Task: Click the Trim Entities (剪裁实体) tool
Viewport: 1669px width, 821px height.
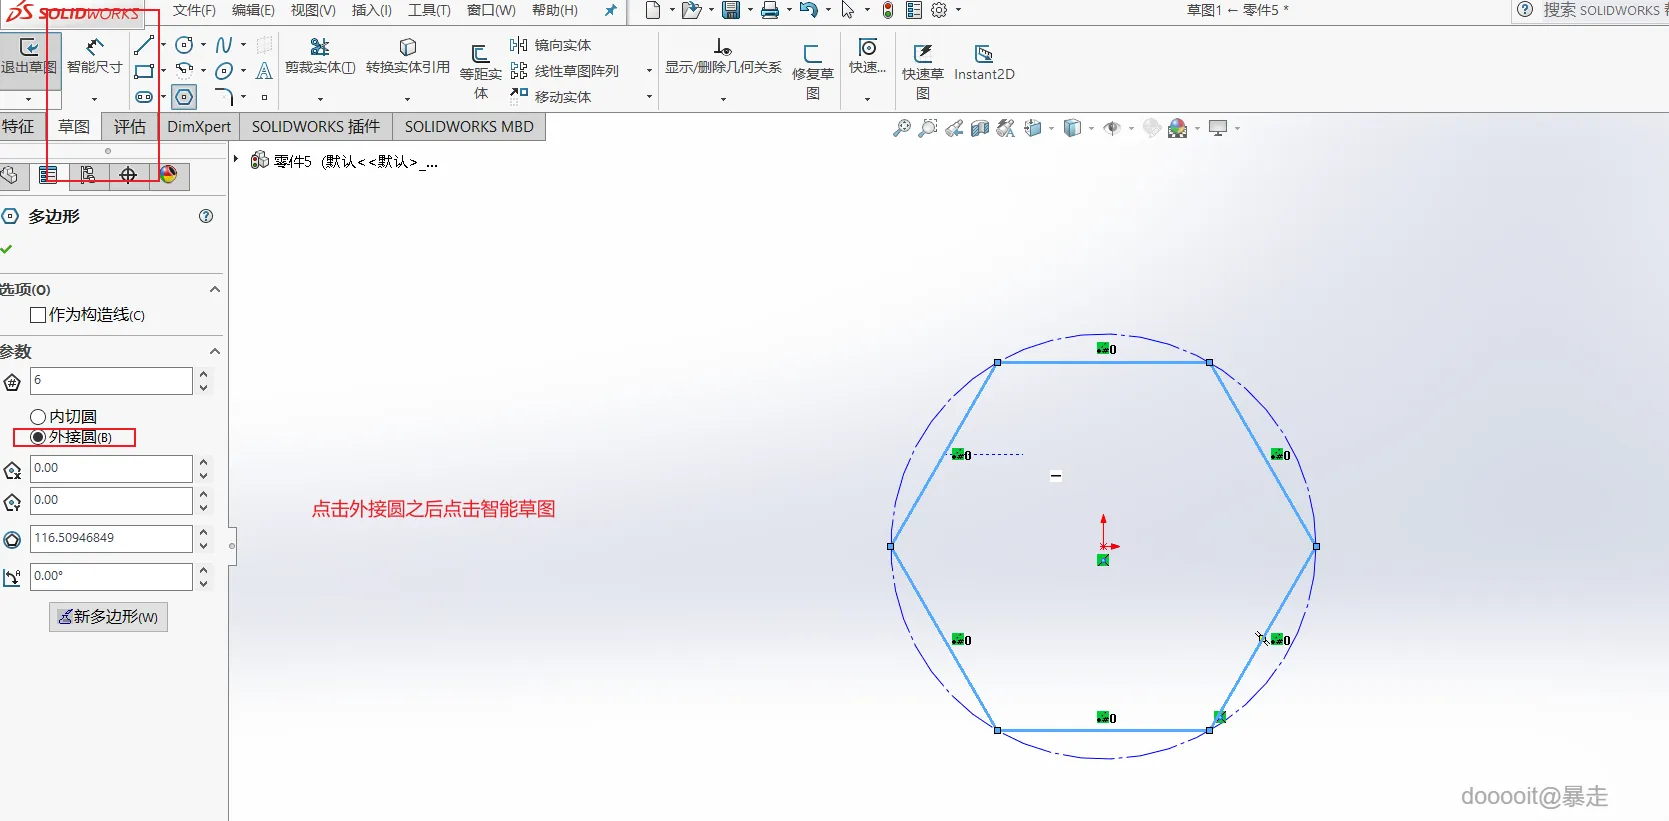Action: [320, 57]
